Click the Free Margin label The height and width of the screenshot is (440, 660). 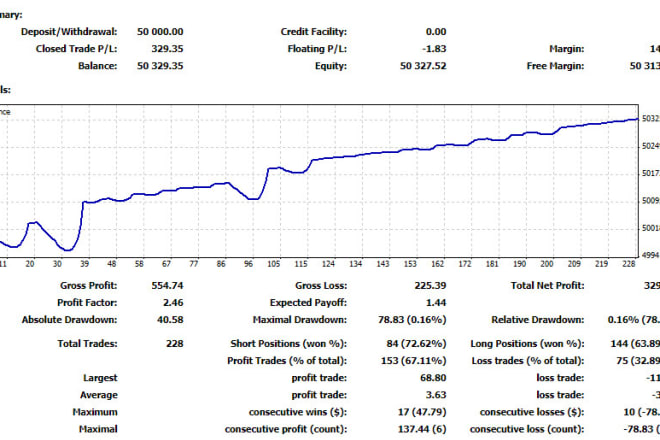pyautogui.click(x=555, y=66)
